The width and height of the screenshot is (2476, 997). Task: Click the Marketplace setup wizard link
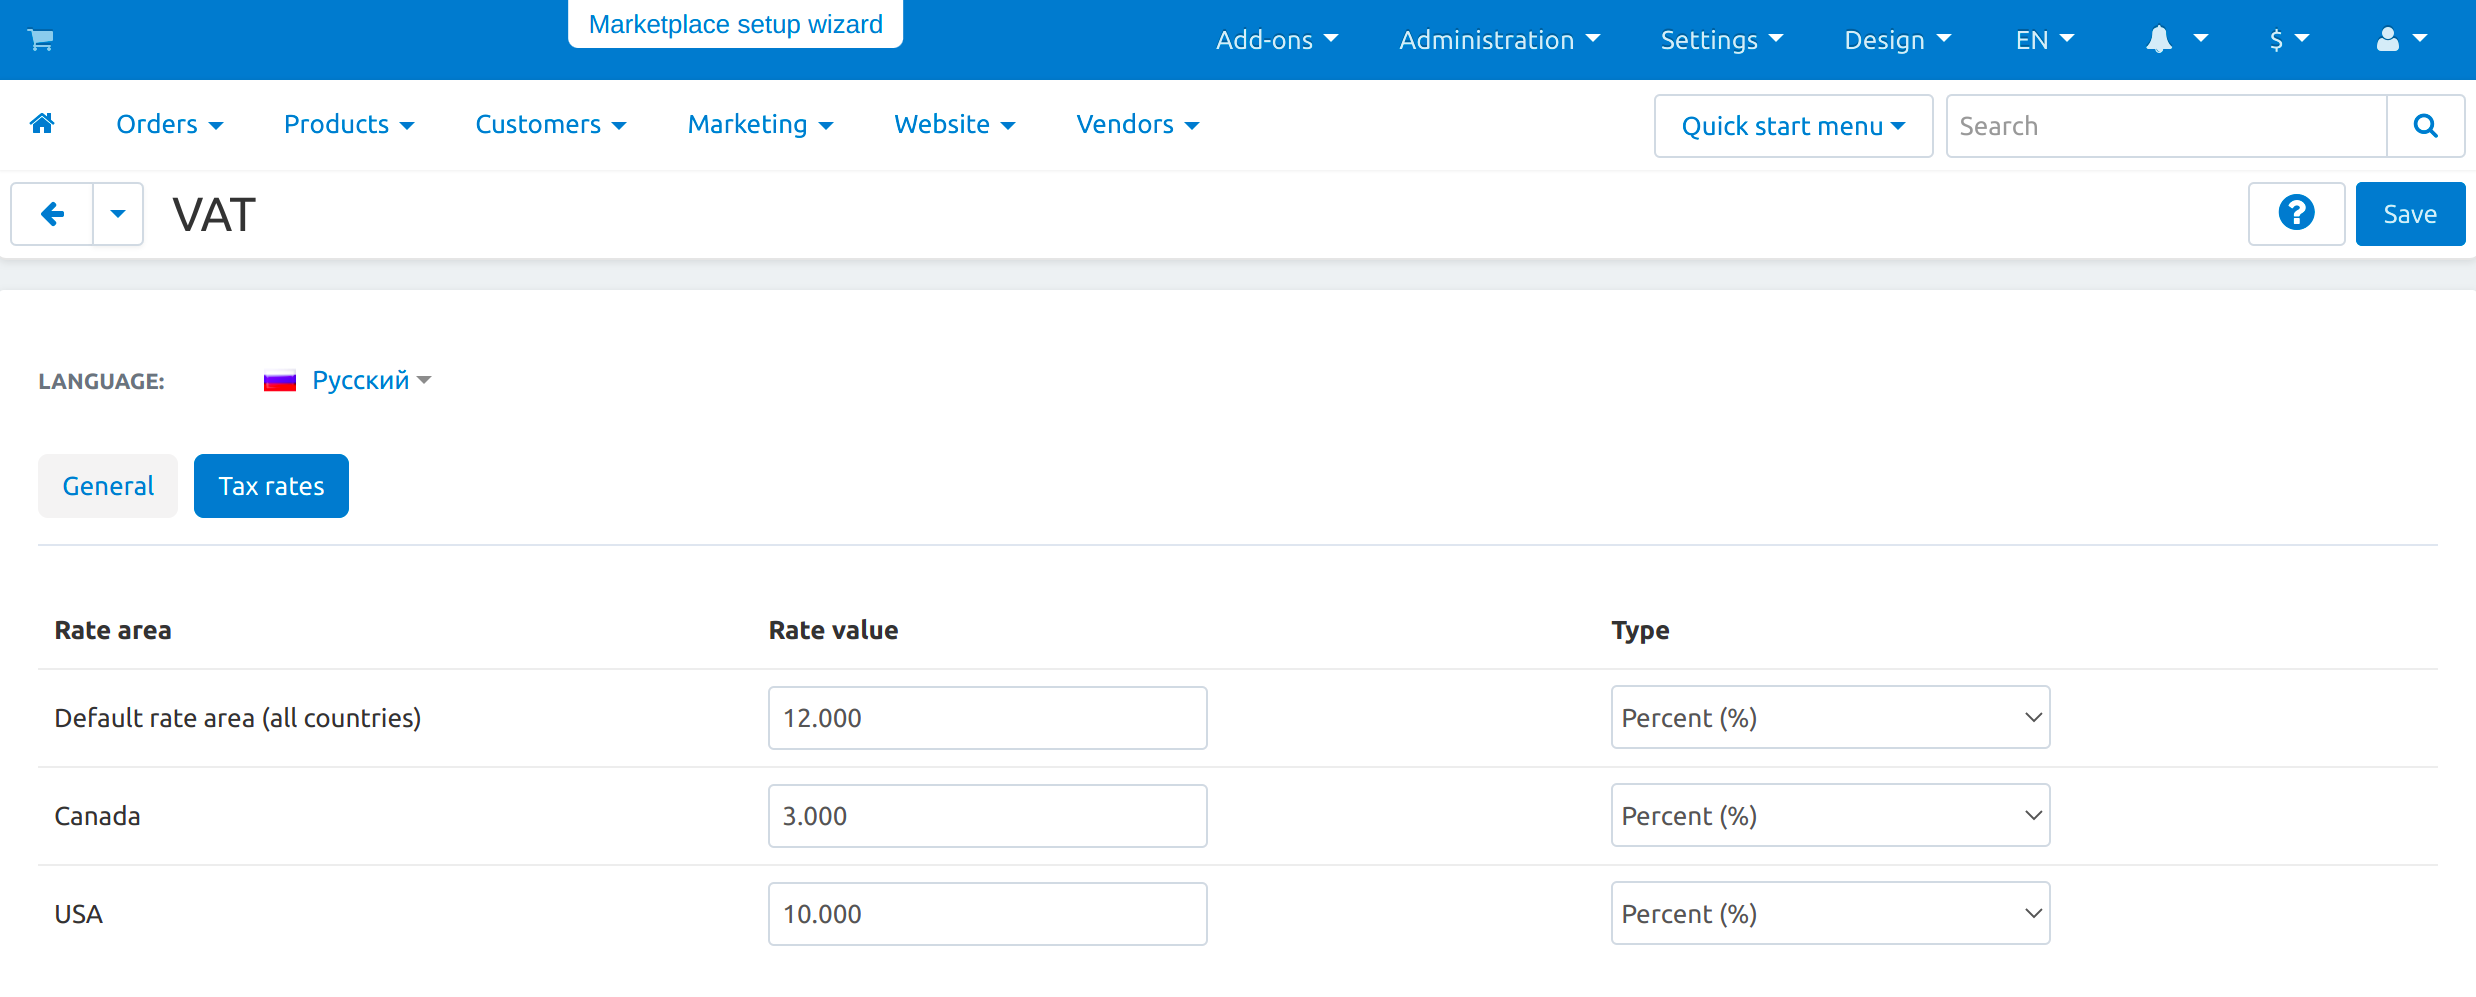(x=735, y=24)
